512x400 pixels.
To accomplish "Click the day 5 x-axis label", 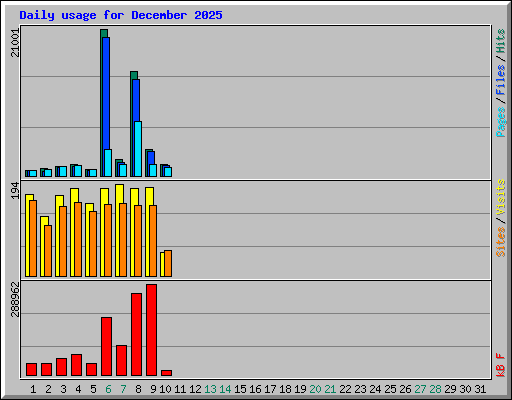I will click(93, 389).
